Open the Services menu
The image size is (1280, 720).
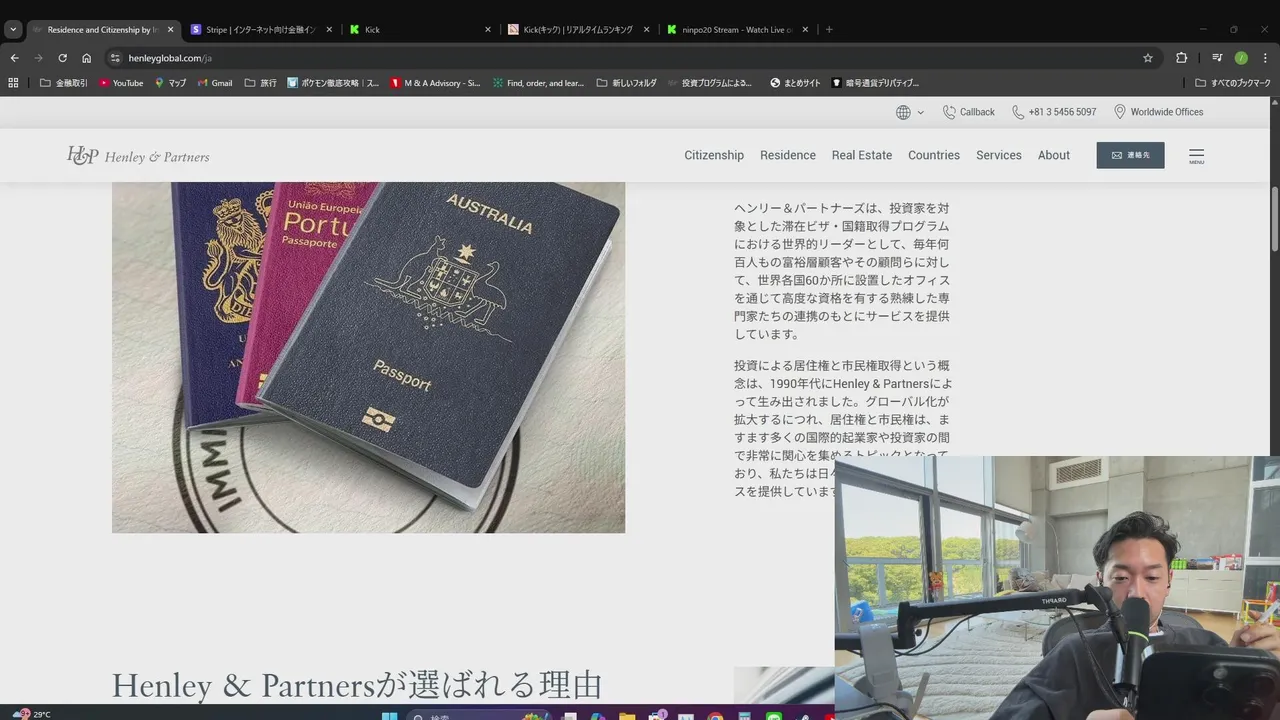[x=999, y=155]
